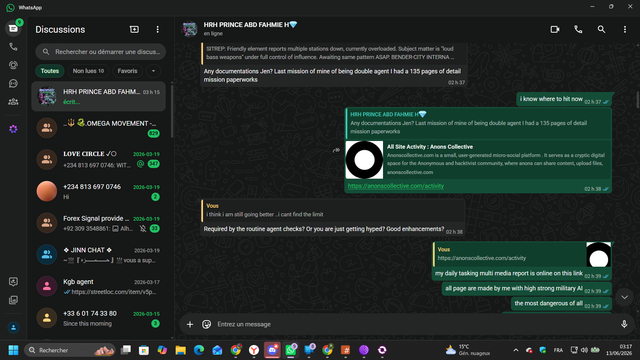Select the Non lues 10 filter
640x360 pixels.
click(x=88, y=71)
